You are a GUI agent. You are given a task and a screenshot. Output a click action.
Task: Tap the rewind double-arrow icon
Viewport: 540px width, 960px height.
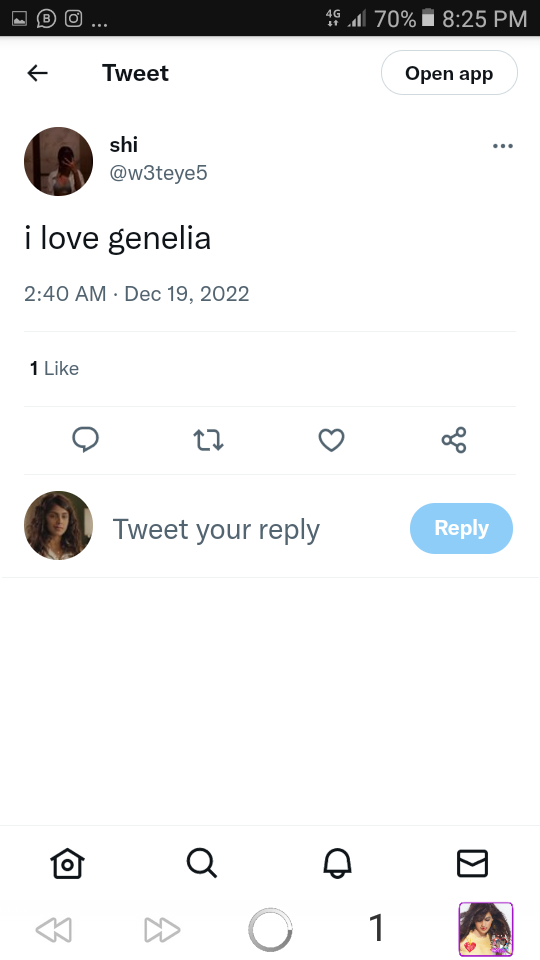click(54, 930)
